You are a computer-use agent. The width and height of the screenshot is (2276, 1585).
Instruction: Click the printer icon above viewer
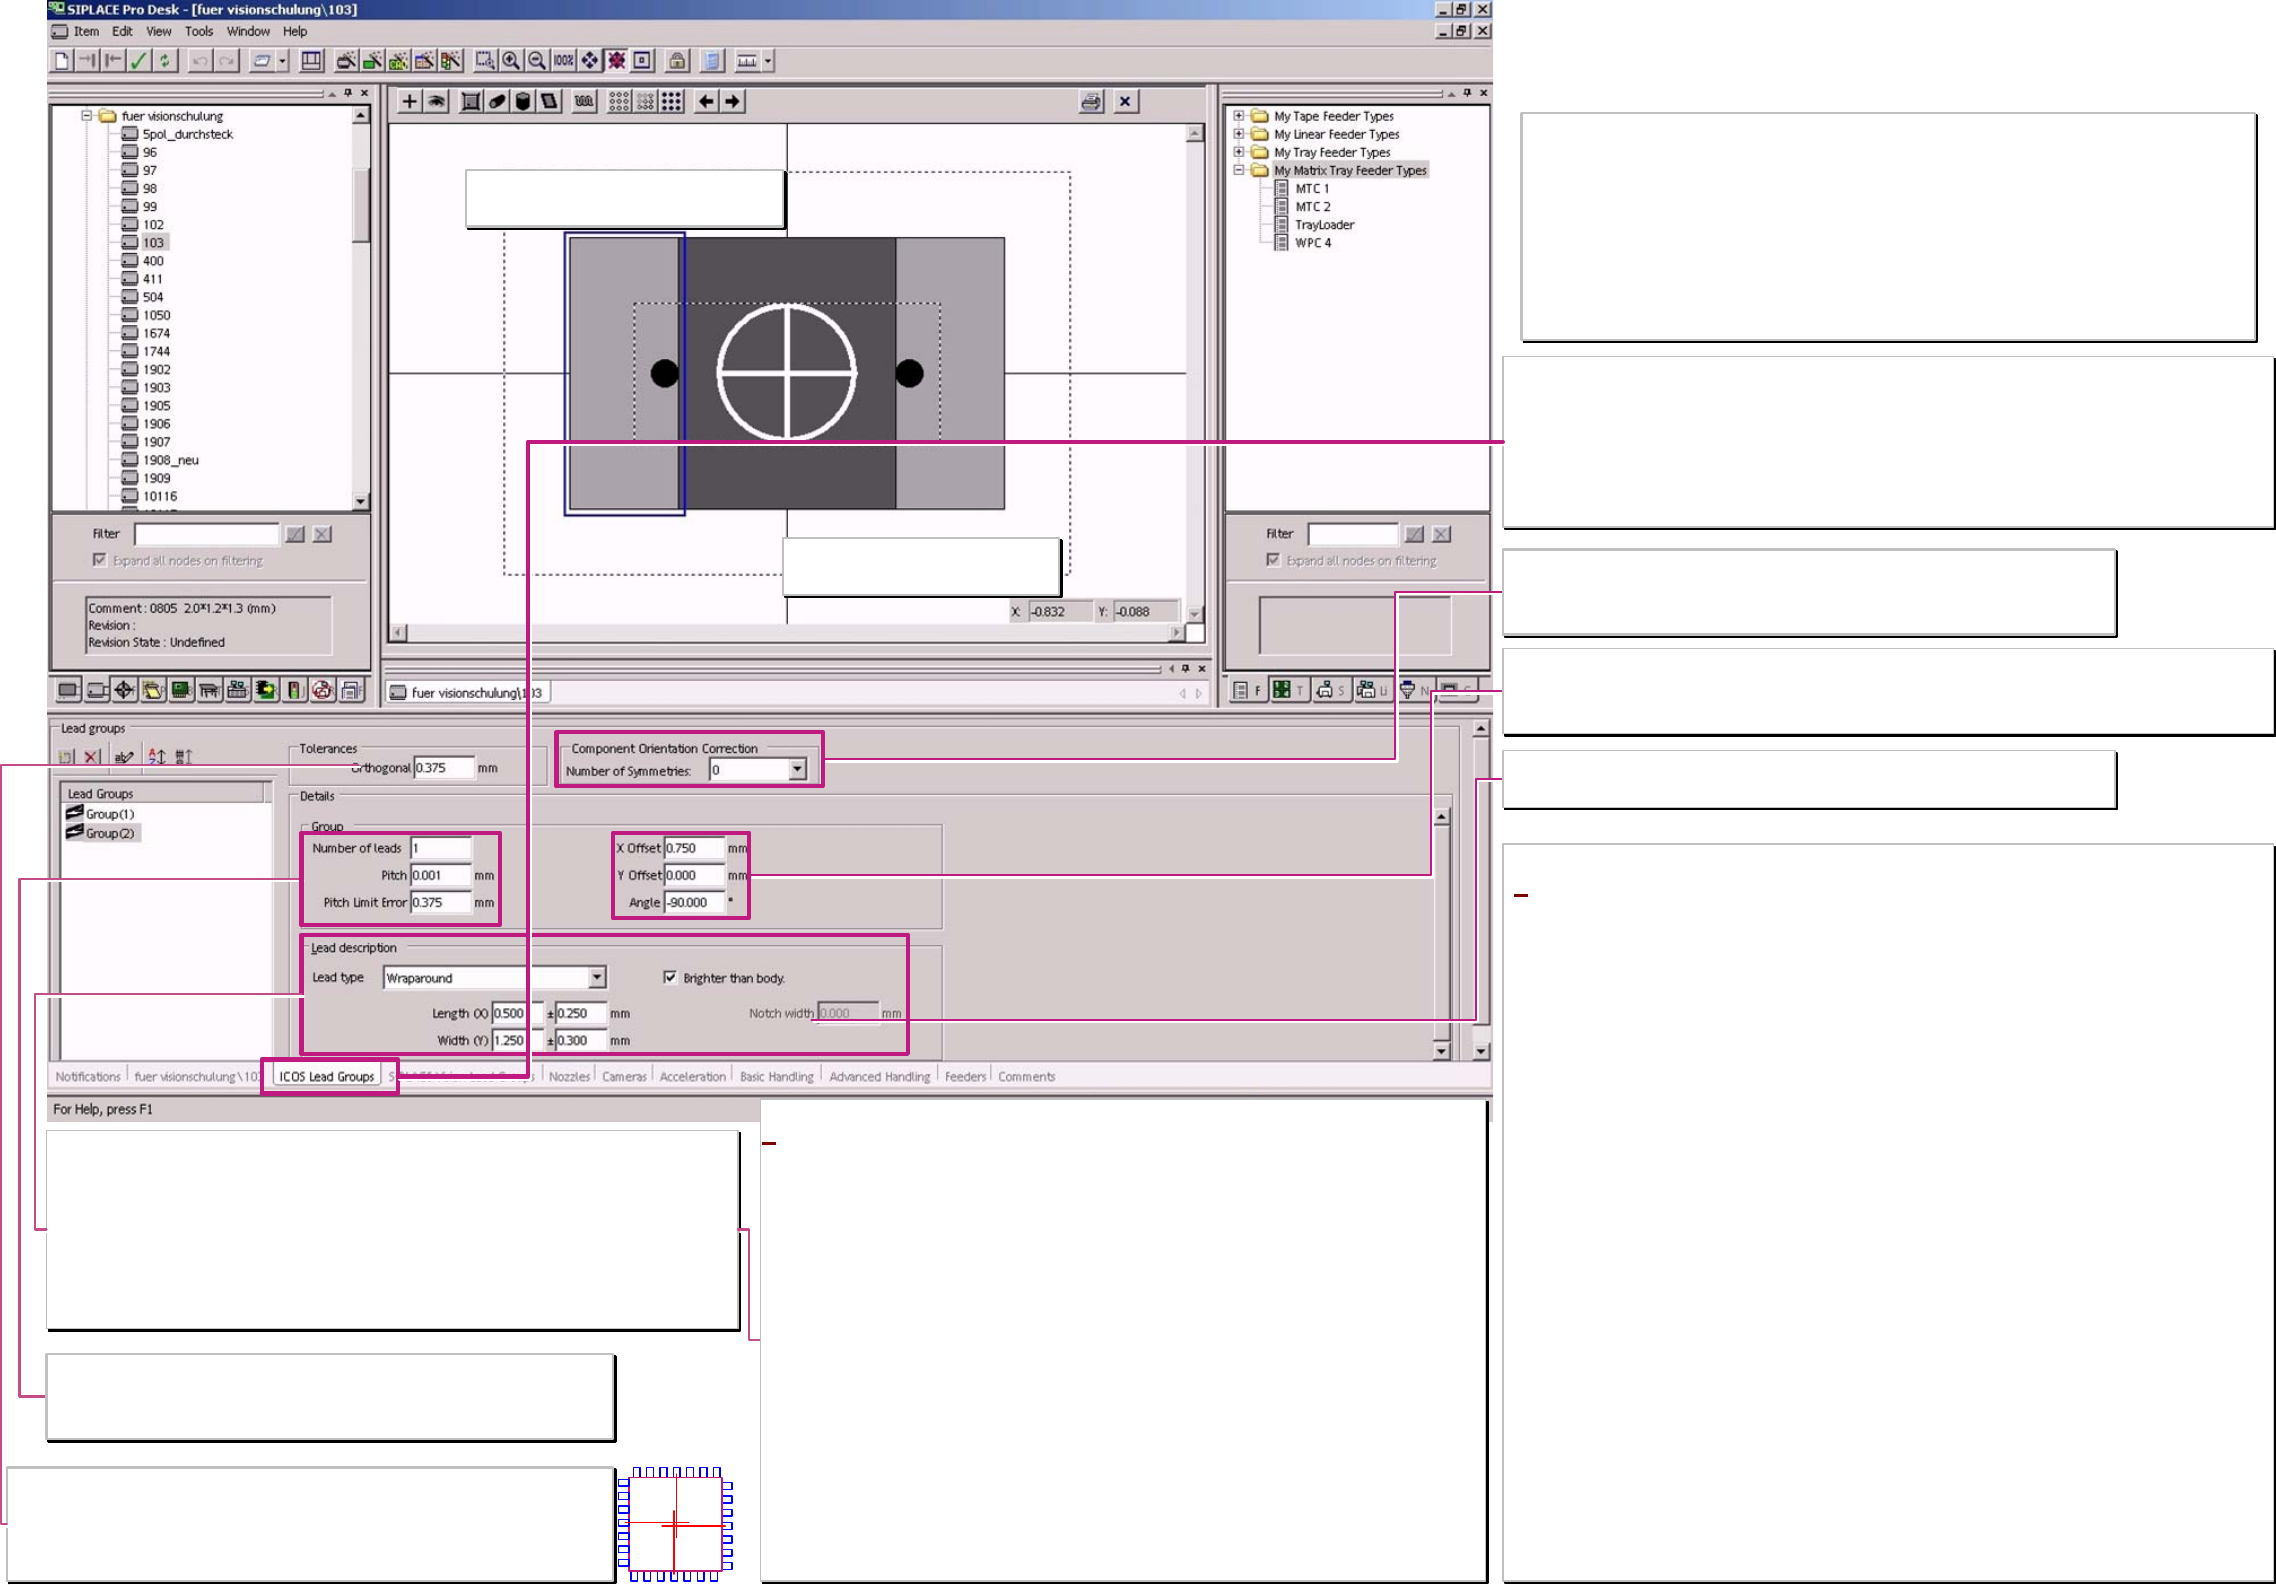(x=1091, y=102)
